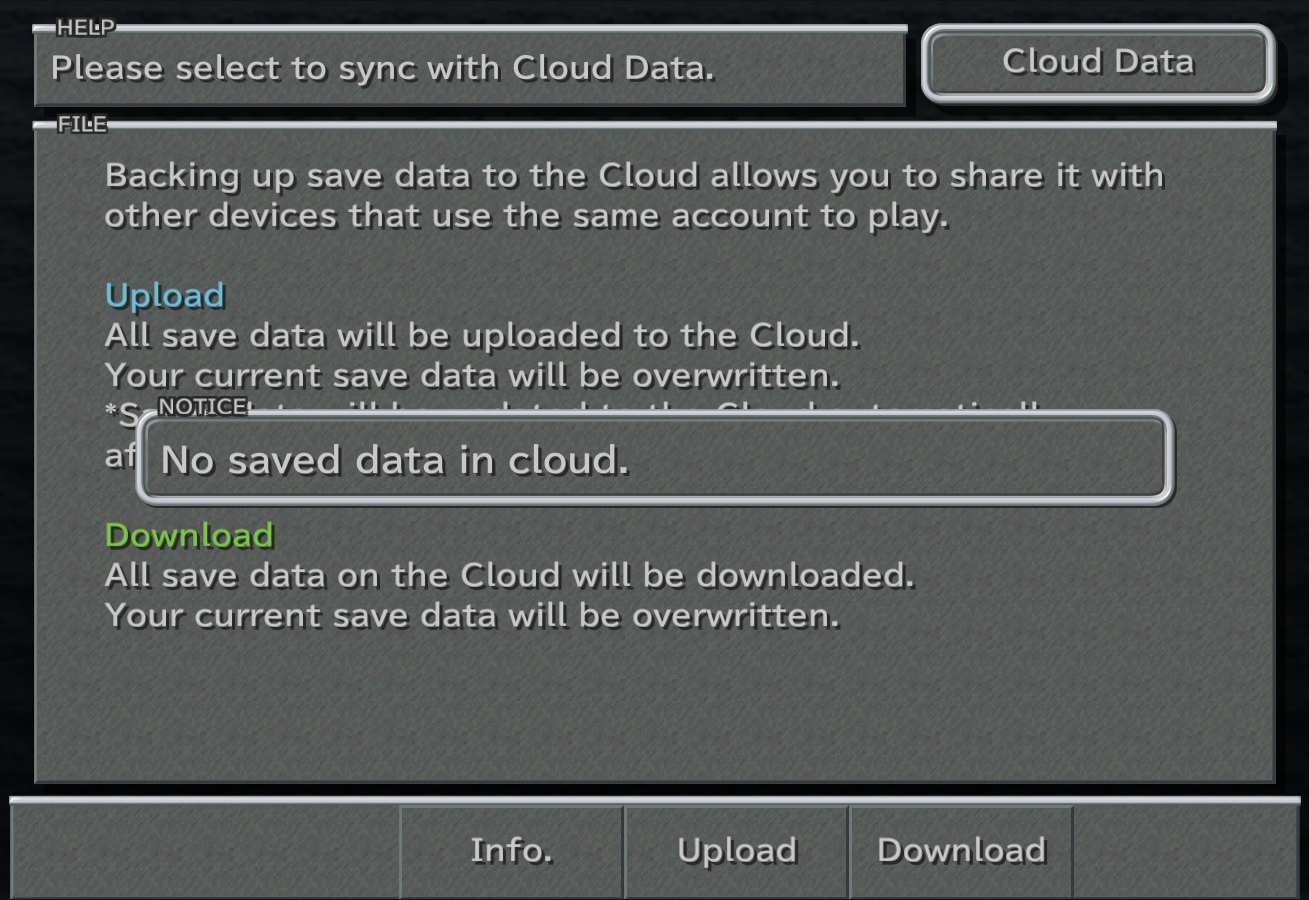Image resolution: width=1309 pixels, height=900 pixels.
Task: Click the overwrite warning under the Upload heading
Action: pyautogui.click(x=472, y=375)
